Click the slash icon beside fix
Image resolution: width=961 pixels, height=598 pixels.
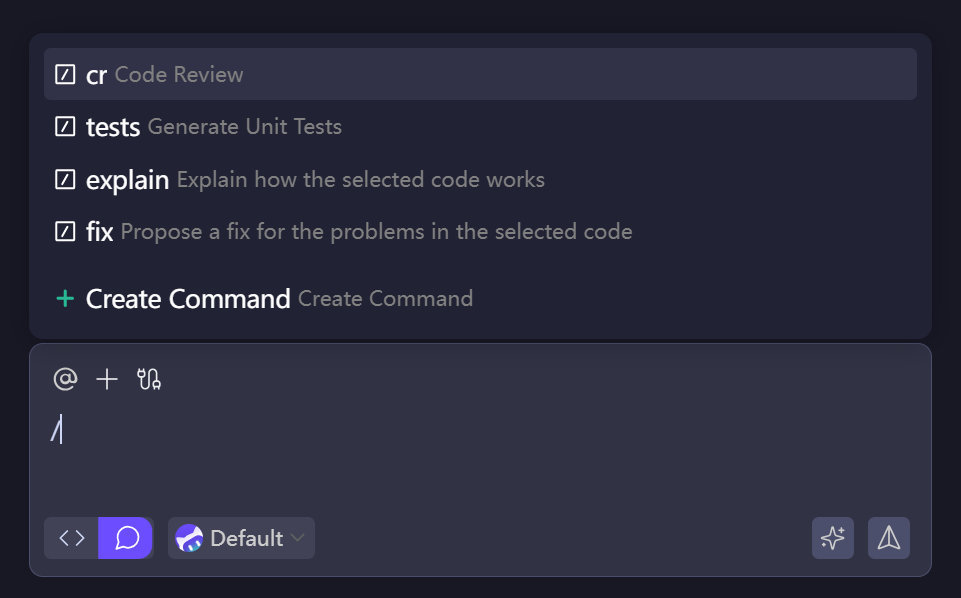(x=65, y=232)
